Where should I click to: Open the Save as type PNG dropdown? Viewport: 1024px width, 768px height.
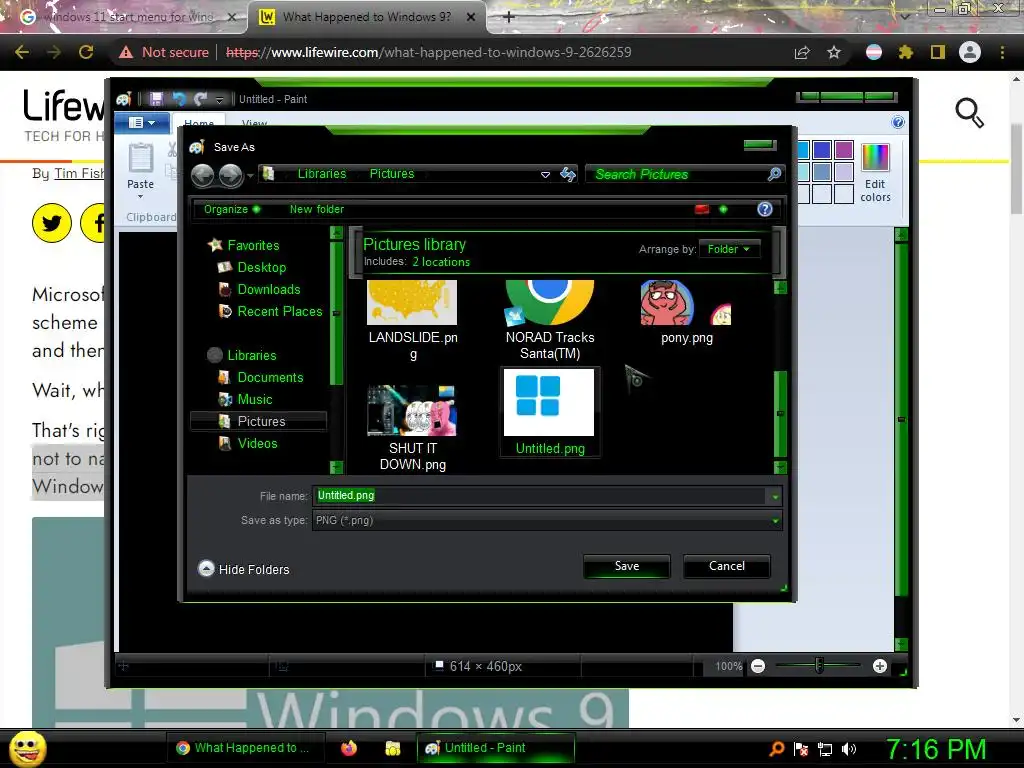(x=547, y=520)
